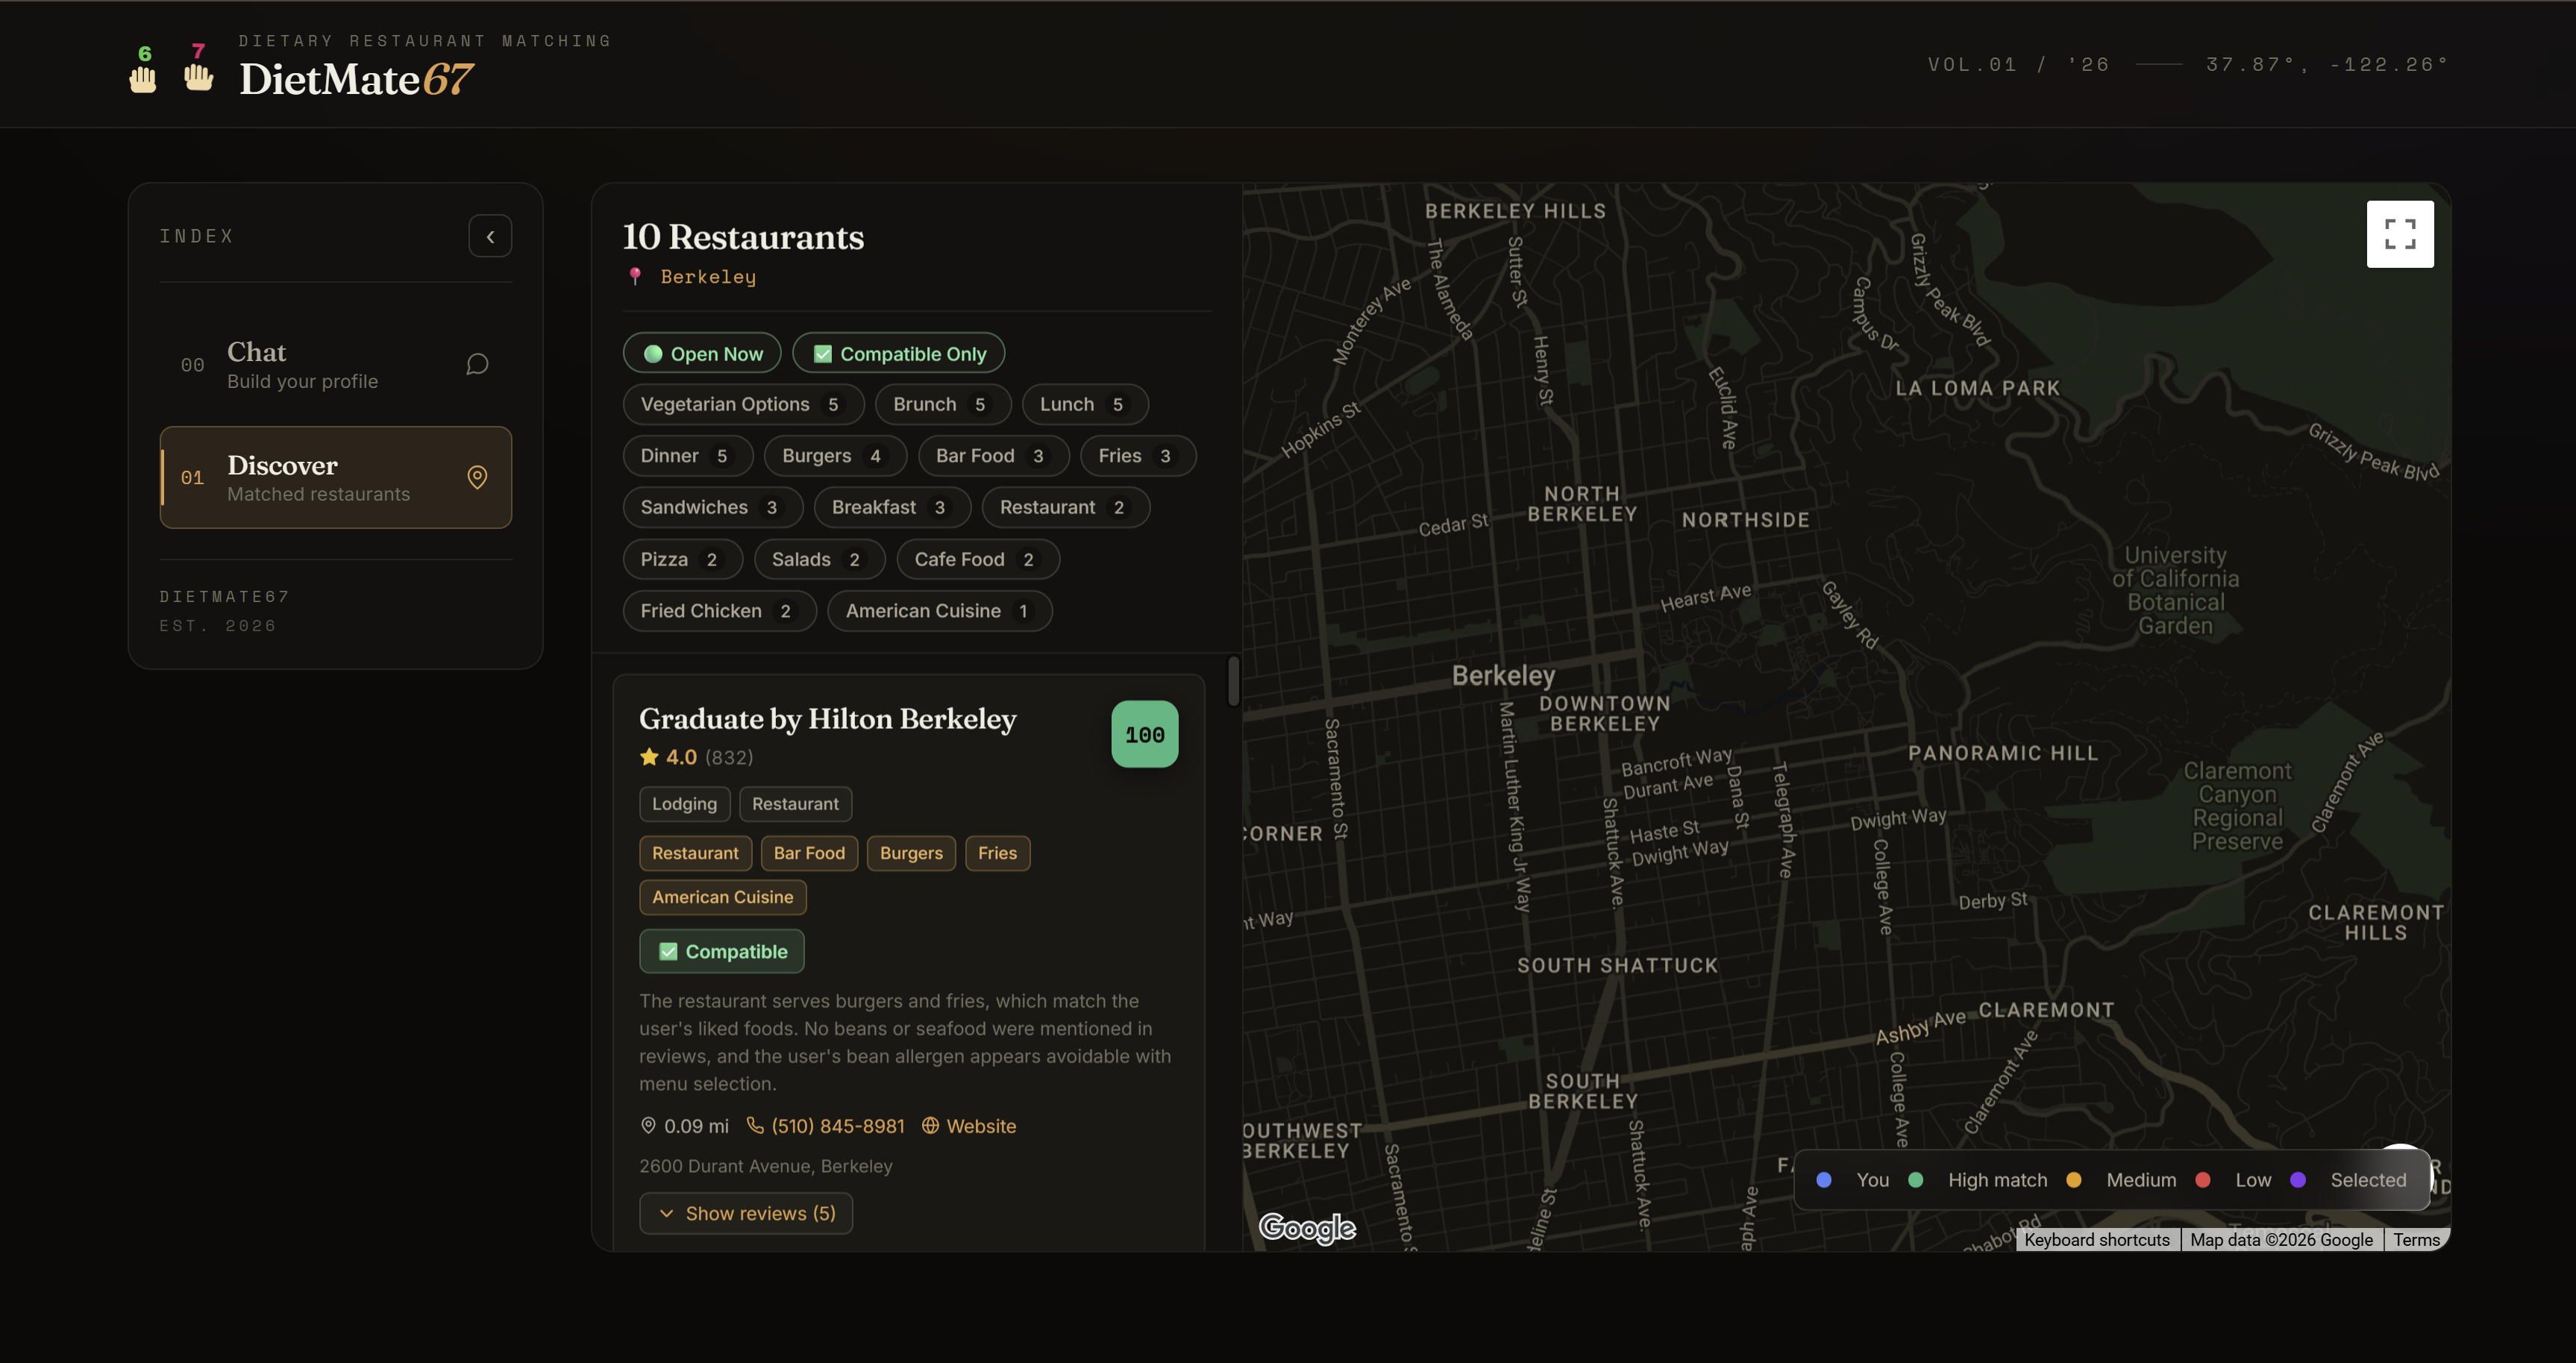Click the 2600 Durant Avenue address

pyautogui.click(x=766, y=1166)
